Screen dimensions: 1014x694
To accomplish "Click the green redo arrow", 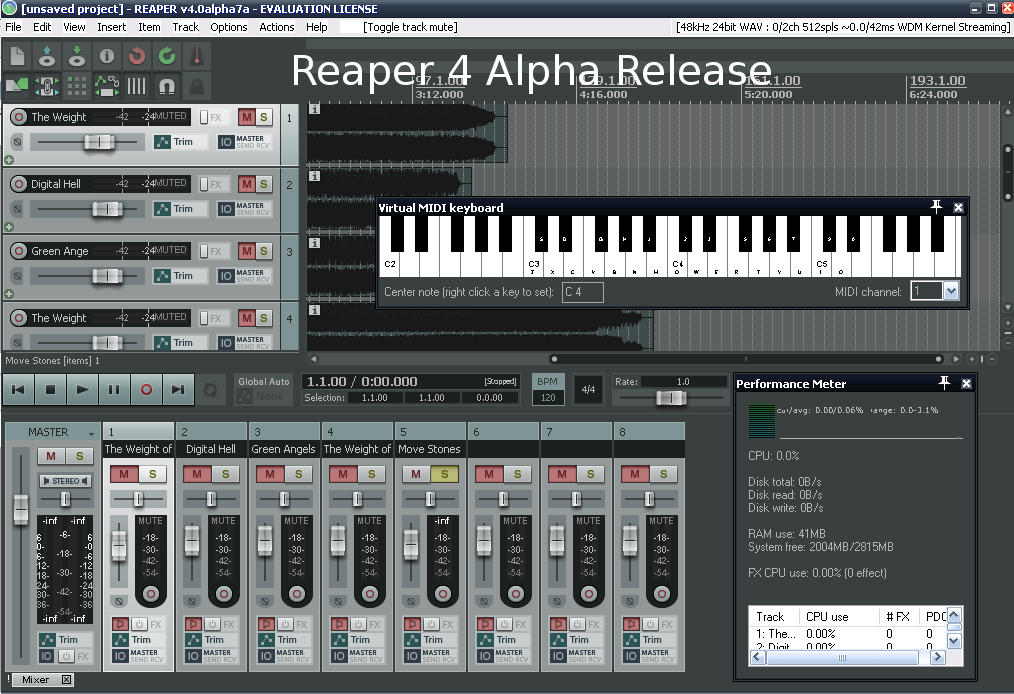I will coord(167,56).
